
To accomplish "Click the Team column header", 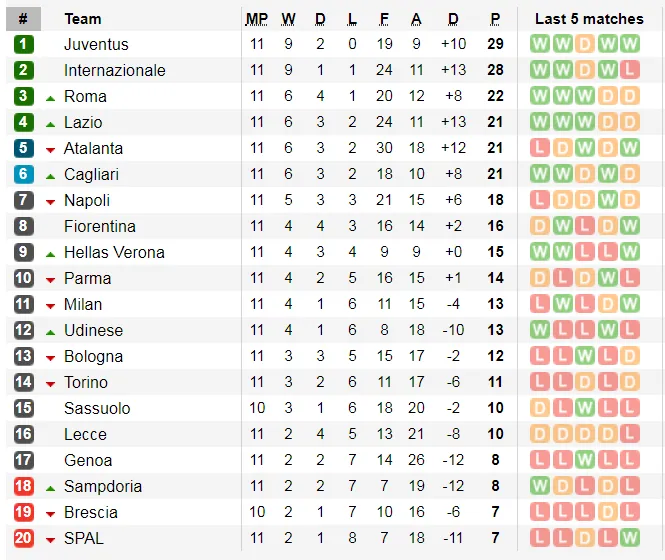I will (x=83, y=19).
